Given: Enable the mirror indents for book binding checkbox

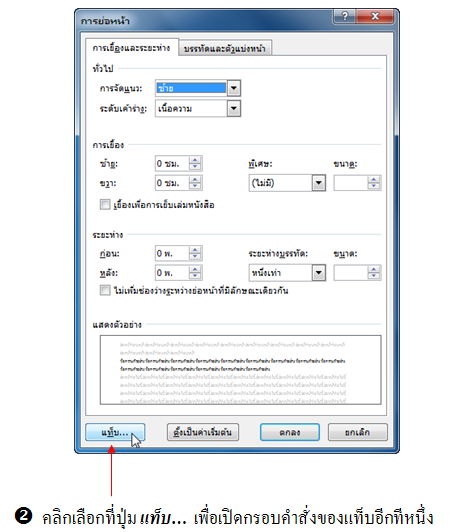Looking at the screenshot, I should coord(105,204).
